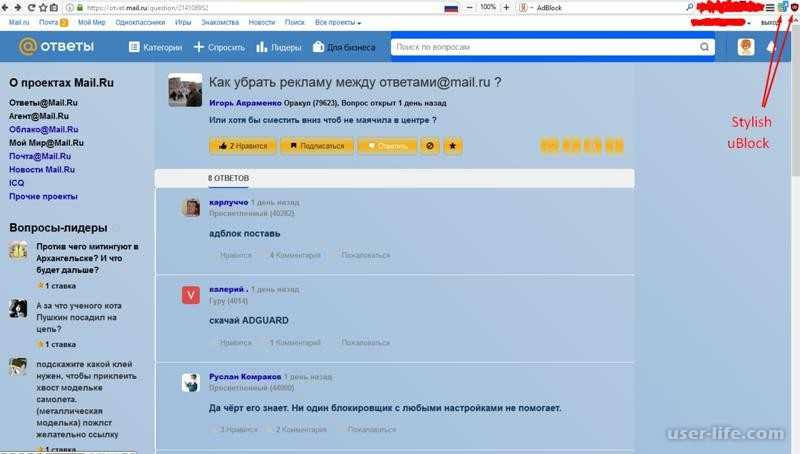Viewport: 800px width, 454px height.
Task: Click the magnifier icon in browser search box
Action: 690,7
